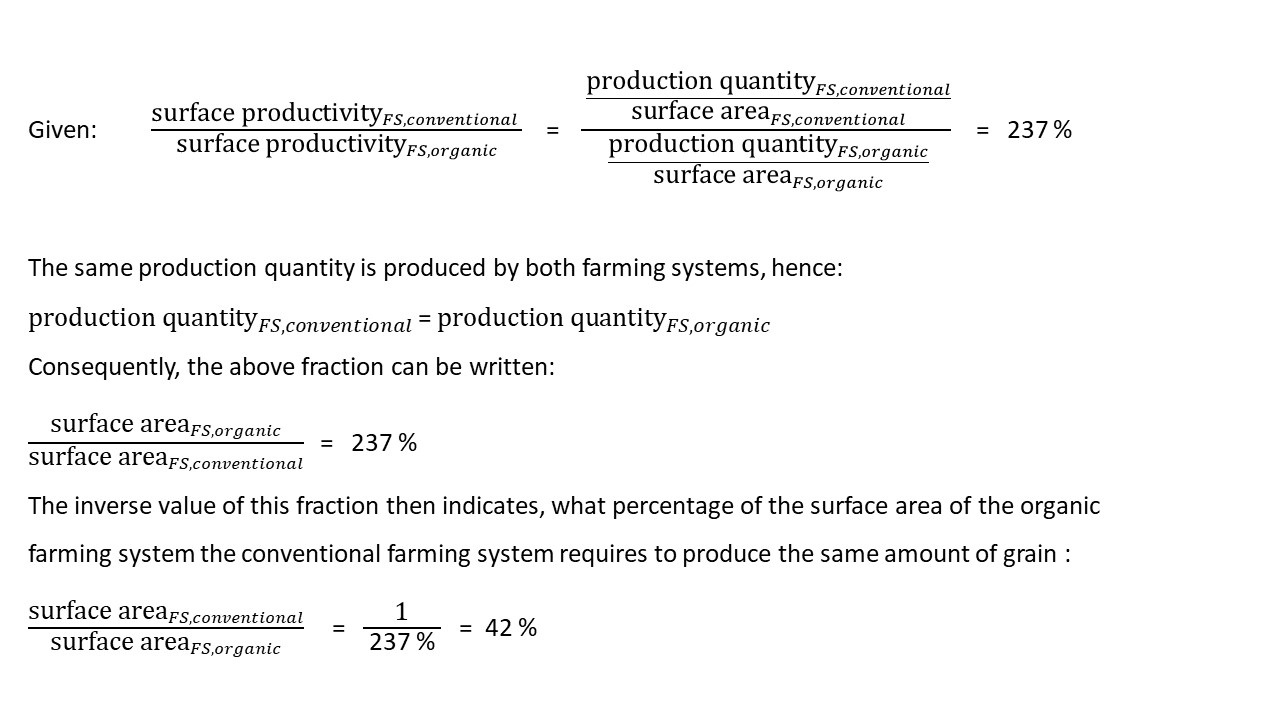This screenshot has width=1280, height=720.
Task: Select surface area conventional denominator in middle fraction
Action: point(165,459)
